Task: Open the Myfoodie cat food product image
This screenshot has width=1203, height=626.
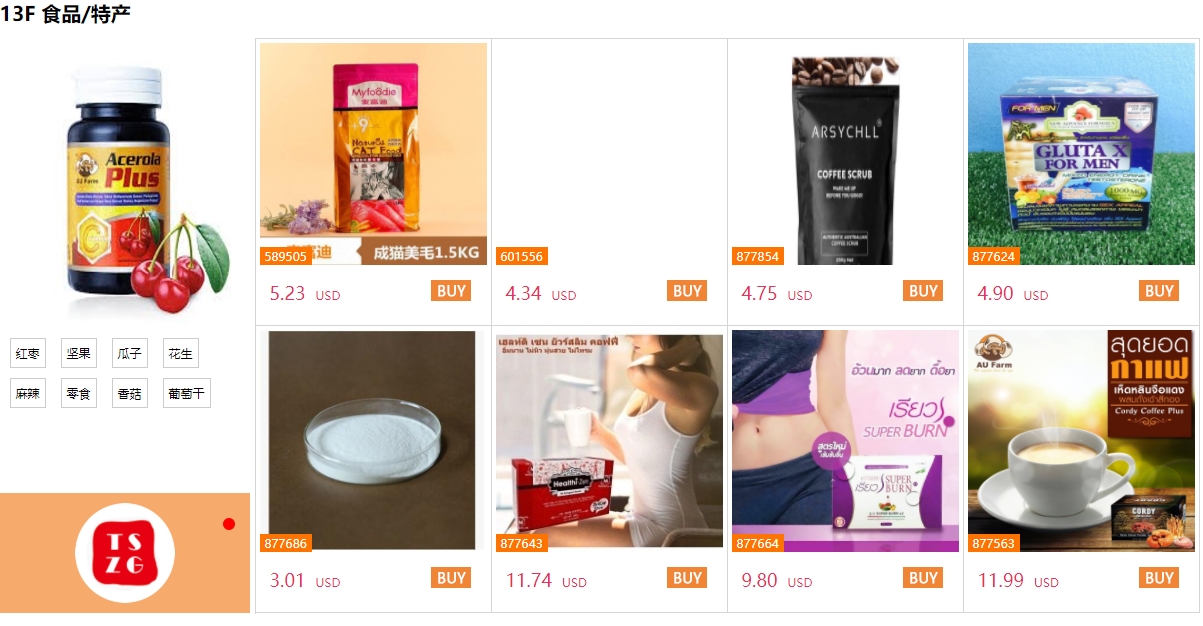Action: click(x=373, y=154)
